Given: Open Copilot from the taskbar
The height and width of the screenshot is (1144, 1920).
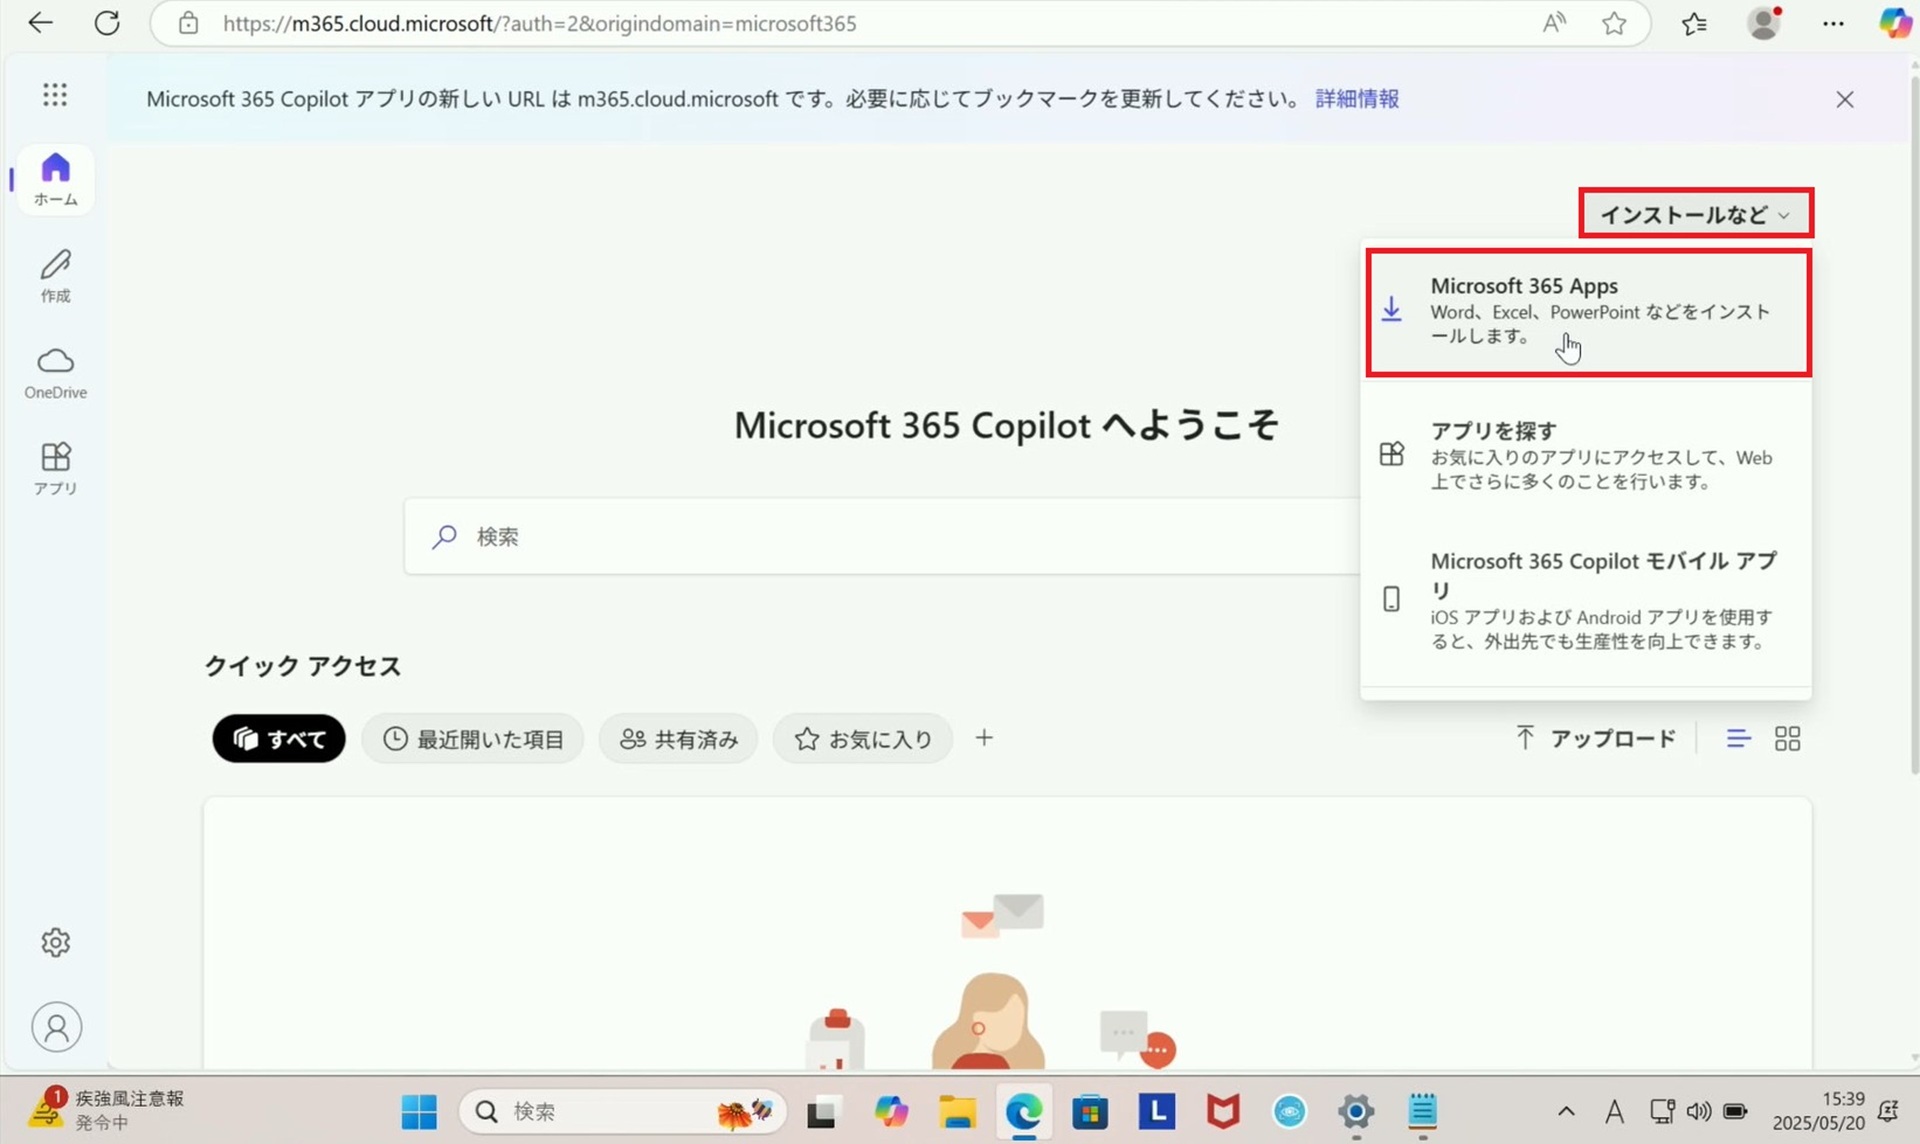Looking at the screenshot, I should [890, 1111].
